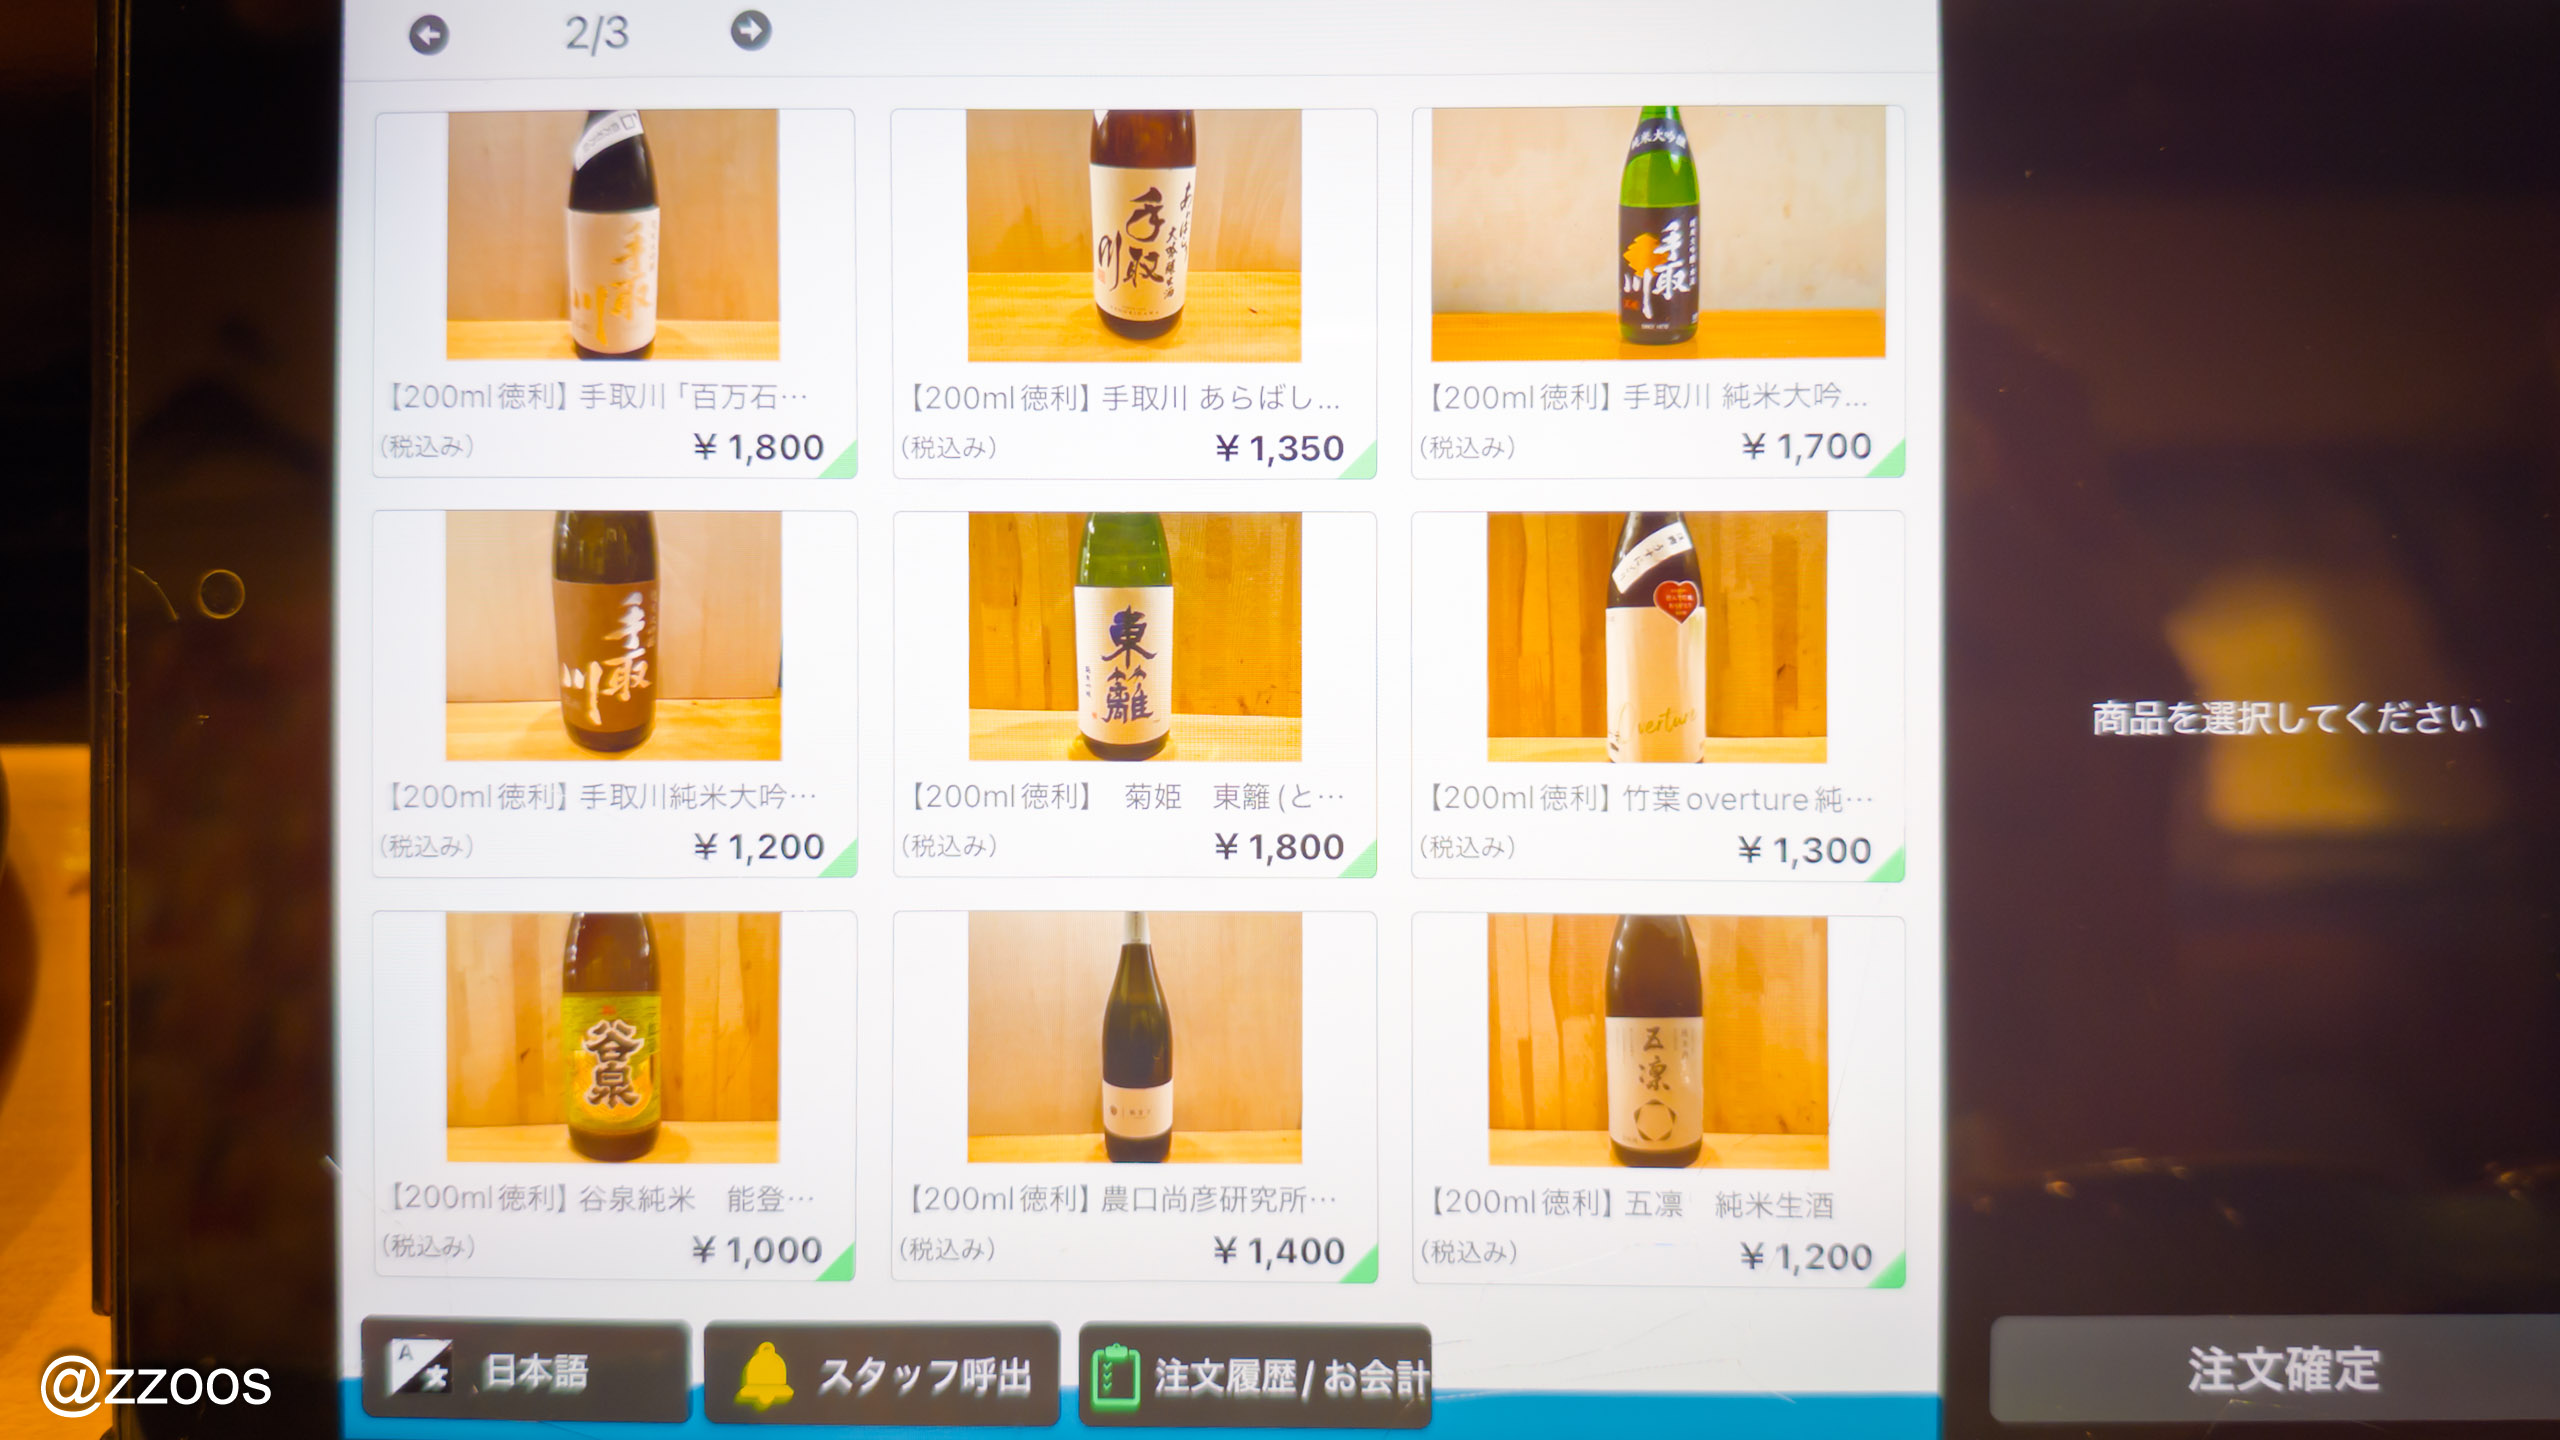Image resolution: width=2560 pixels, height=1440 pixels.
Task: Select 農口尚彦研究所 sake bottle photo
Action: pyautogui.click(x=1135, y=1038)
